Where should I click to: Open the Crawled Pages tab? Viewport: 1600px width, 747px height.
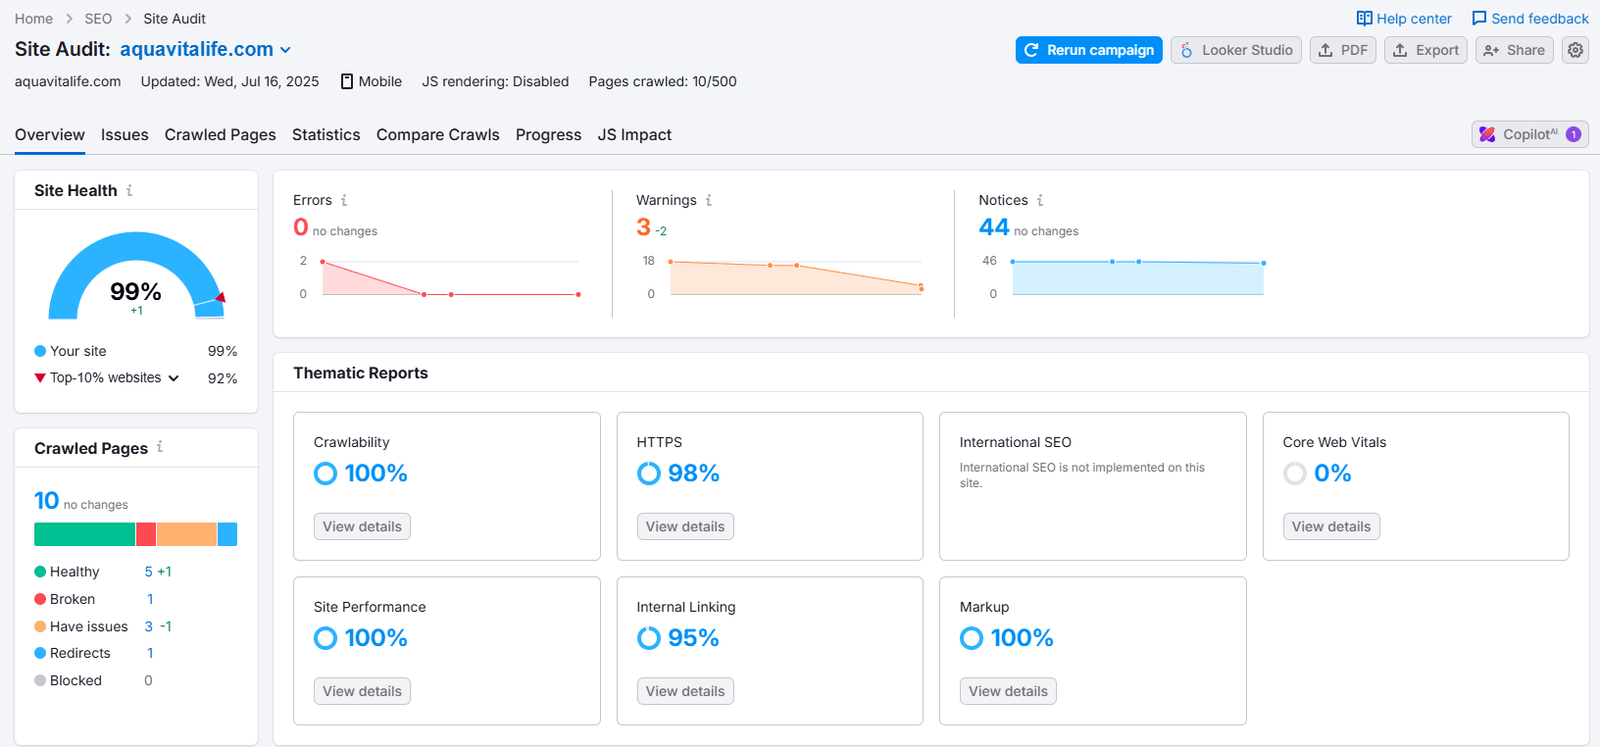click(x=220, y=134)
